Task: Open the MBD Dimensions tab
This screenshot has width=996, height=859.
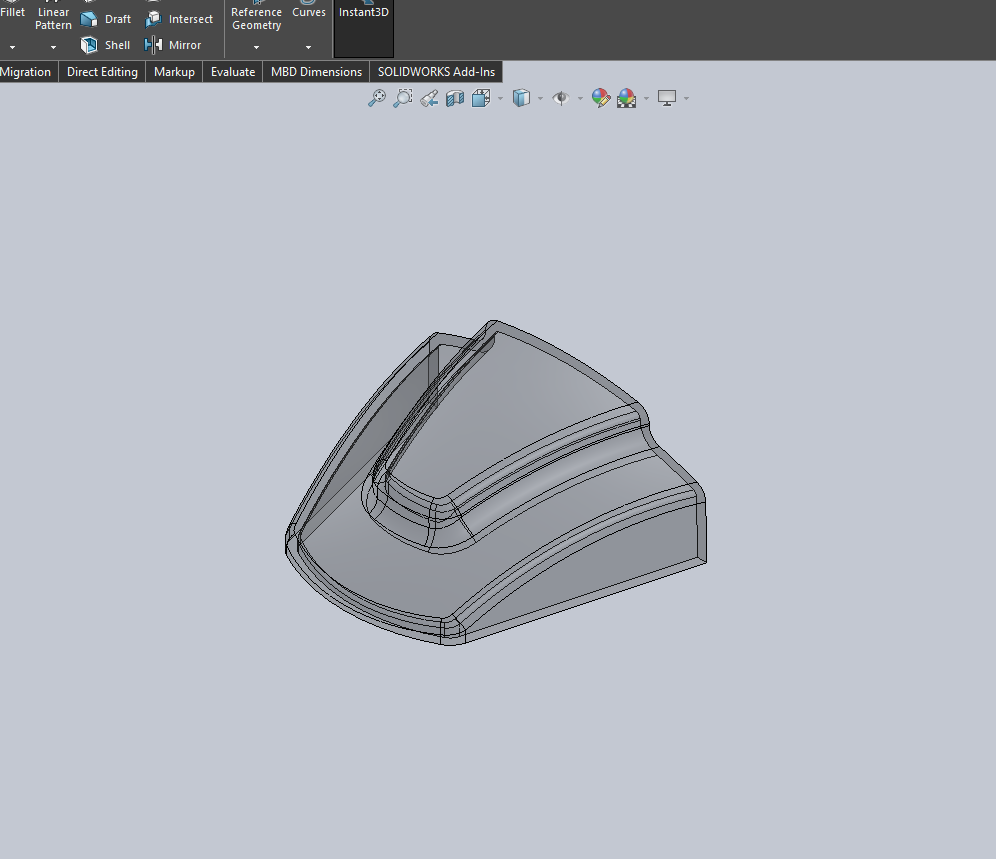Action: 315,71
